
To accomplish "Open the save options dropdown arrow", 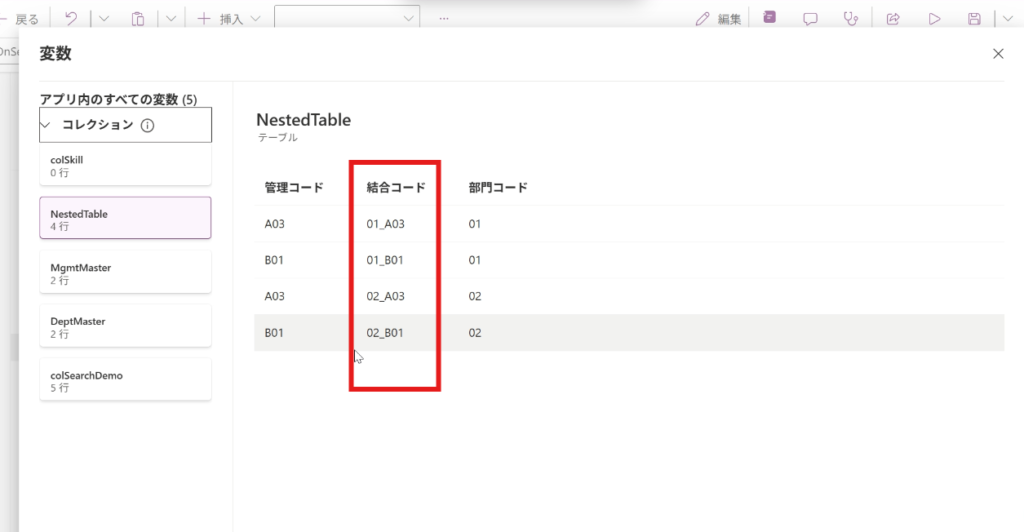I will (1004, 18).
